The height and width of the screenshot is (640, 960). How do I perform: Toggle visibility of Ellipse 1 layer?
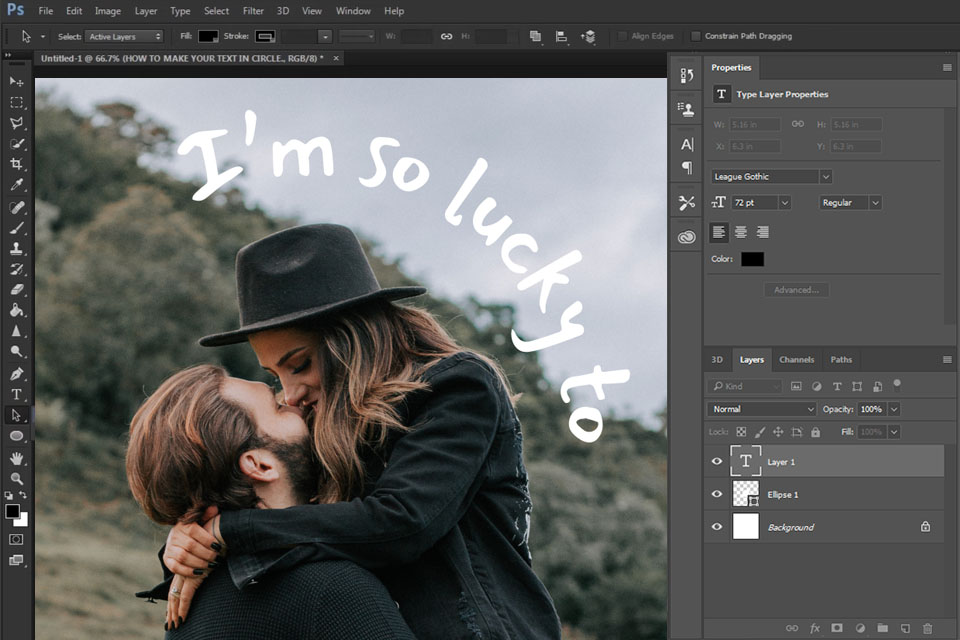716,494
